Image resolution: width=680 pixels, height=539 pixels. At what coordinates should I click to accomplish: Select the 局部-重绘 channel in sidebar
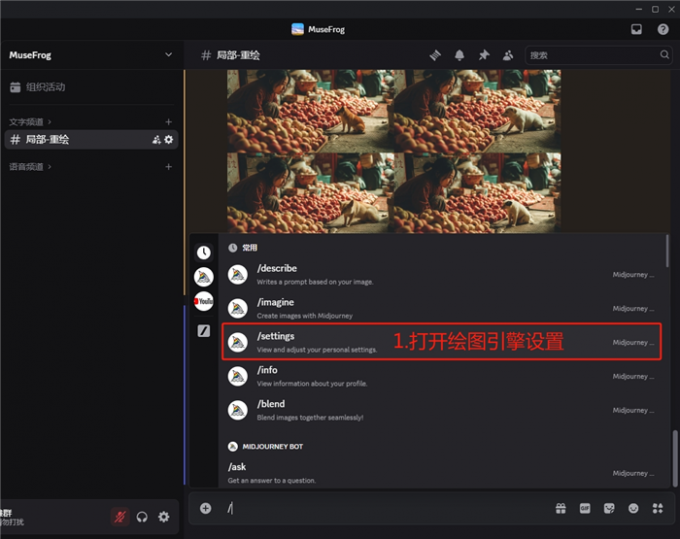91,140
